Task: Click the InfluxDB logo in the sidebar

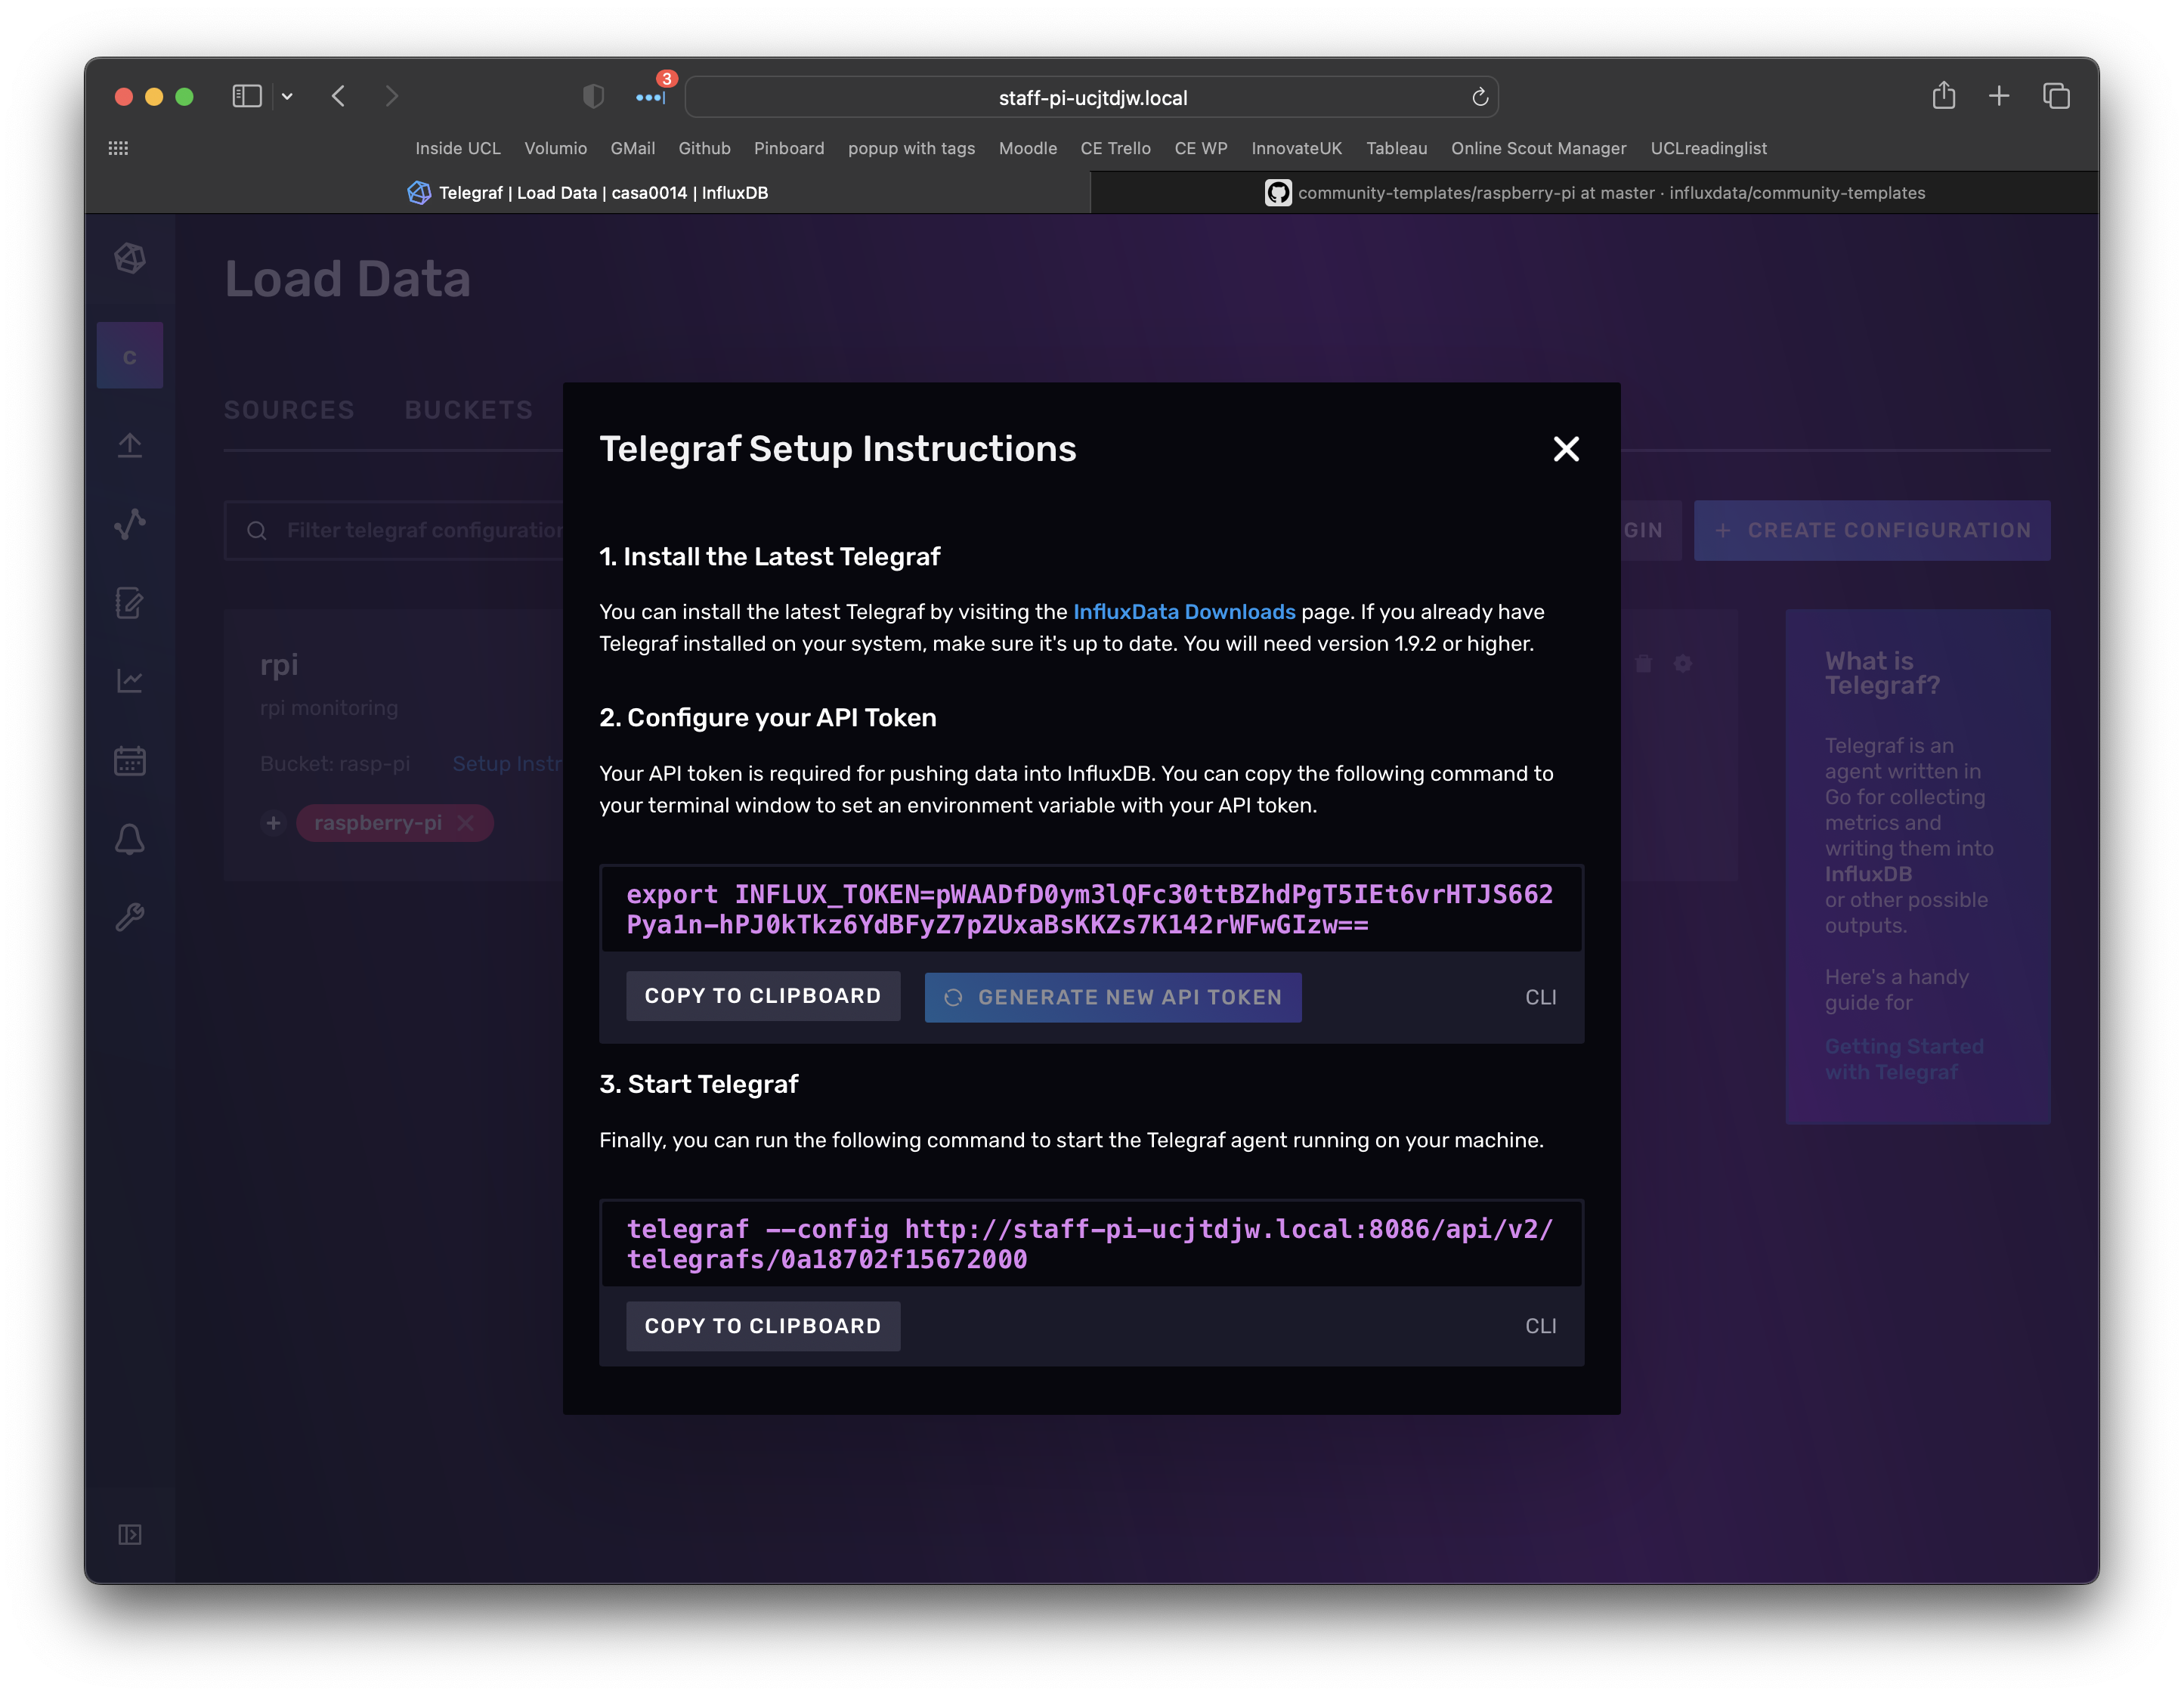Action: (x=130, y=259)
